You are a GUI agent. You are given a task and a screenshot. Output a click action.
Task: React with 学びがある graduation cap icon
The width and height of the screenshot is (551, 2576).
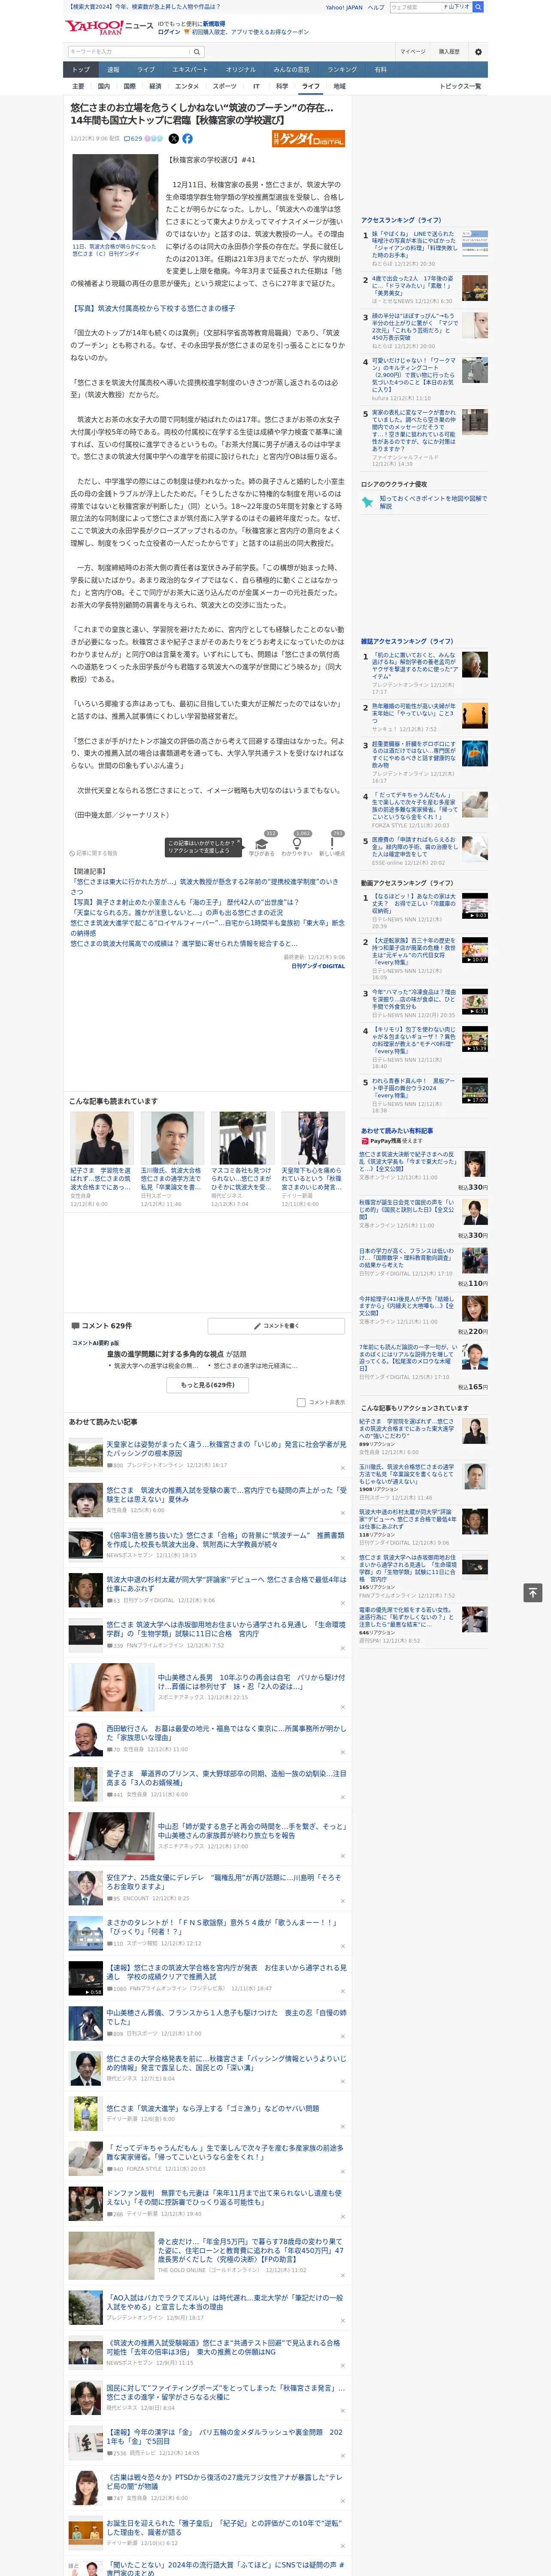click(262, 844)
